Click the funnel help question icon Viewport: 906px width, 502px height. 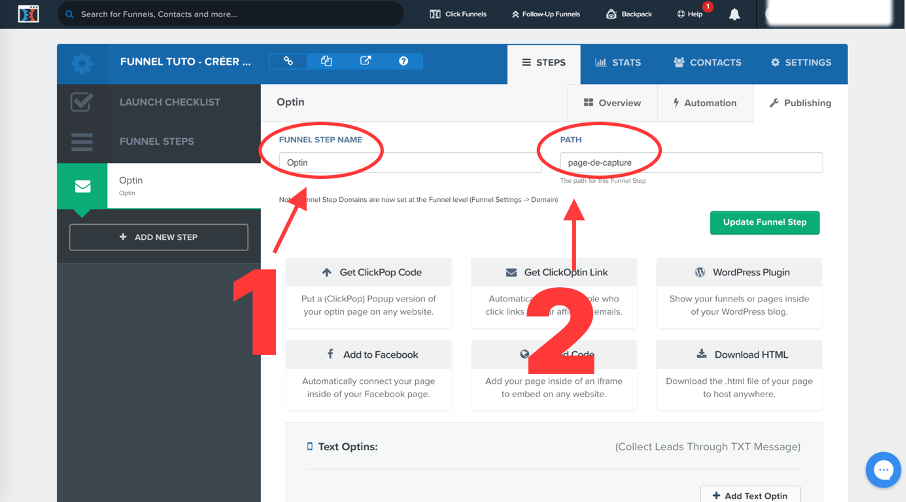[x=403, y=61]
